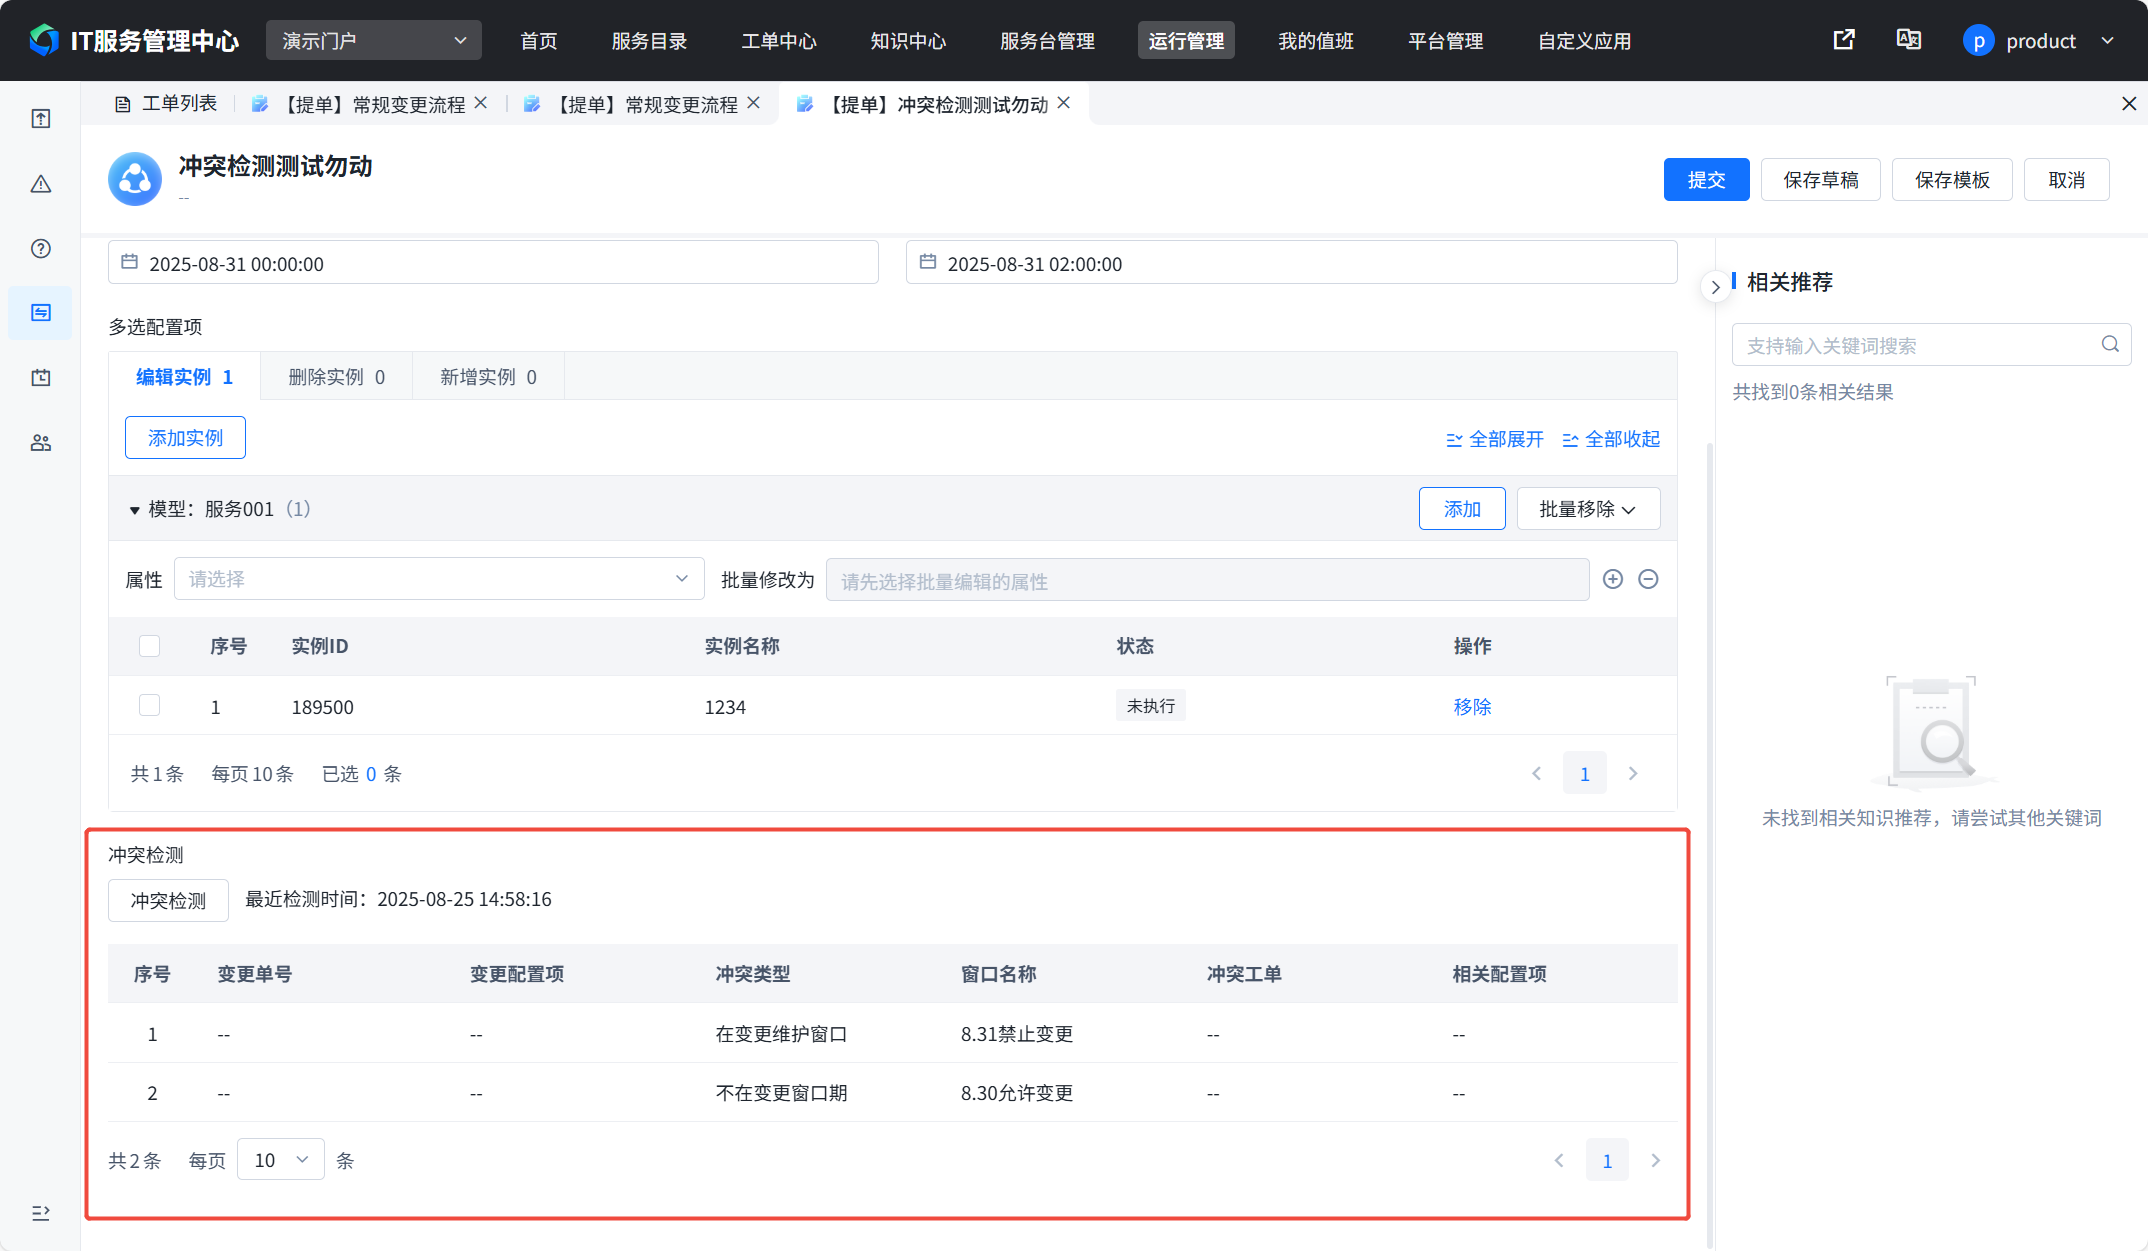This screenshot has width=2148, height=1251.
Task: Collapse the 模型：服务001 group triangle
Action: tap(134, 510)
